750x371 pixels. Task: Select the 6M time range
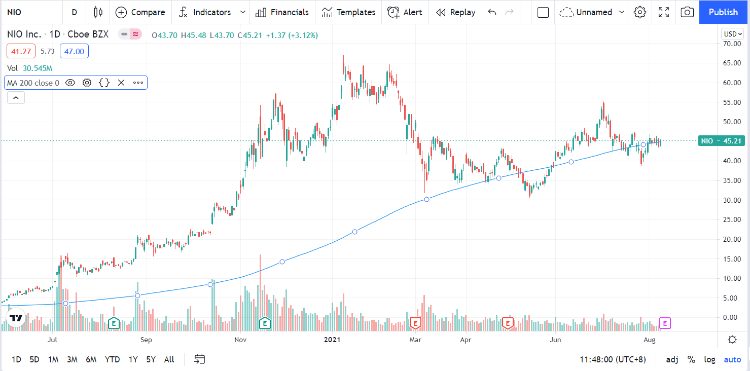[x=91, y=359]
